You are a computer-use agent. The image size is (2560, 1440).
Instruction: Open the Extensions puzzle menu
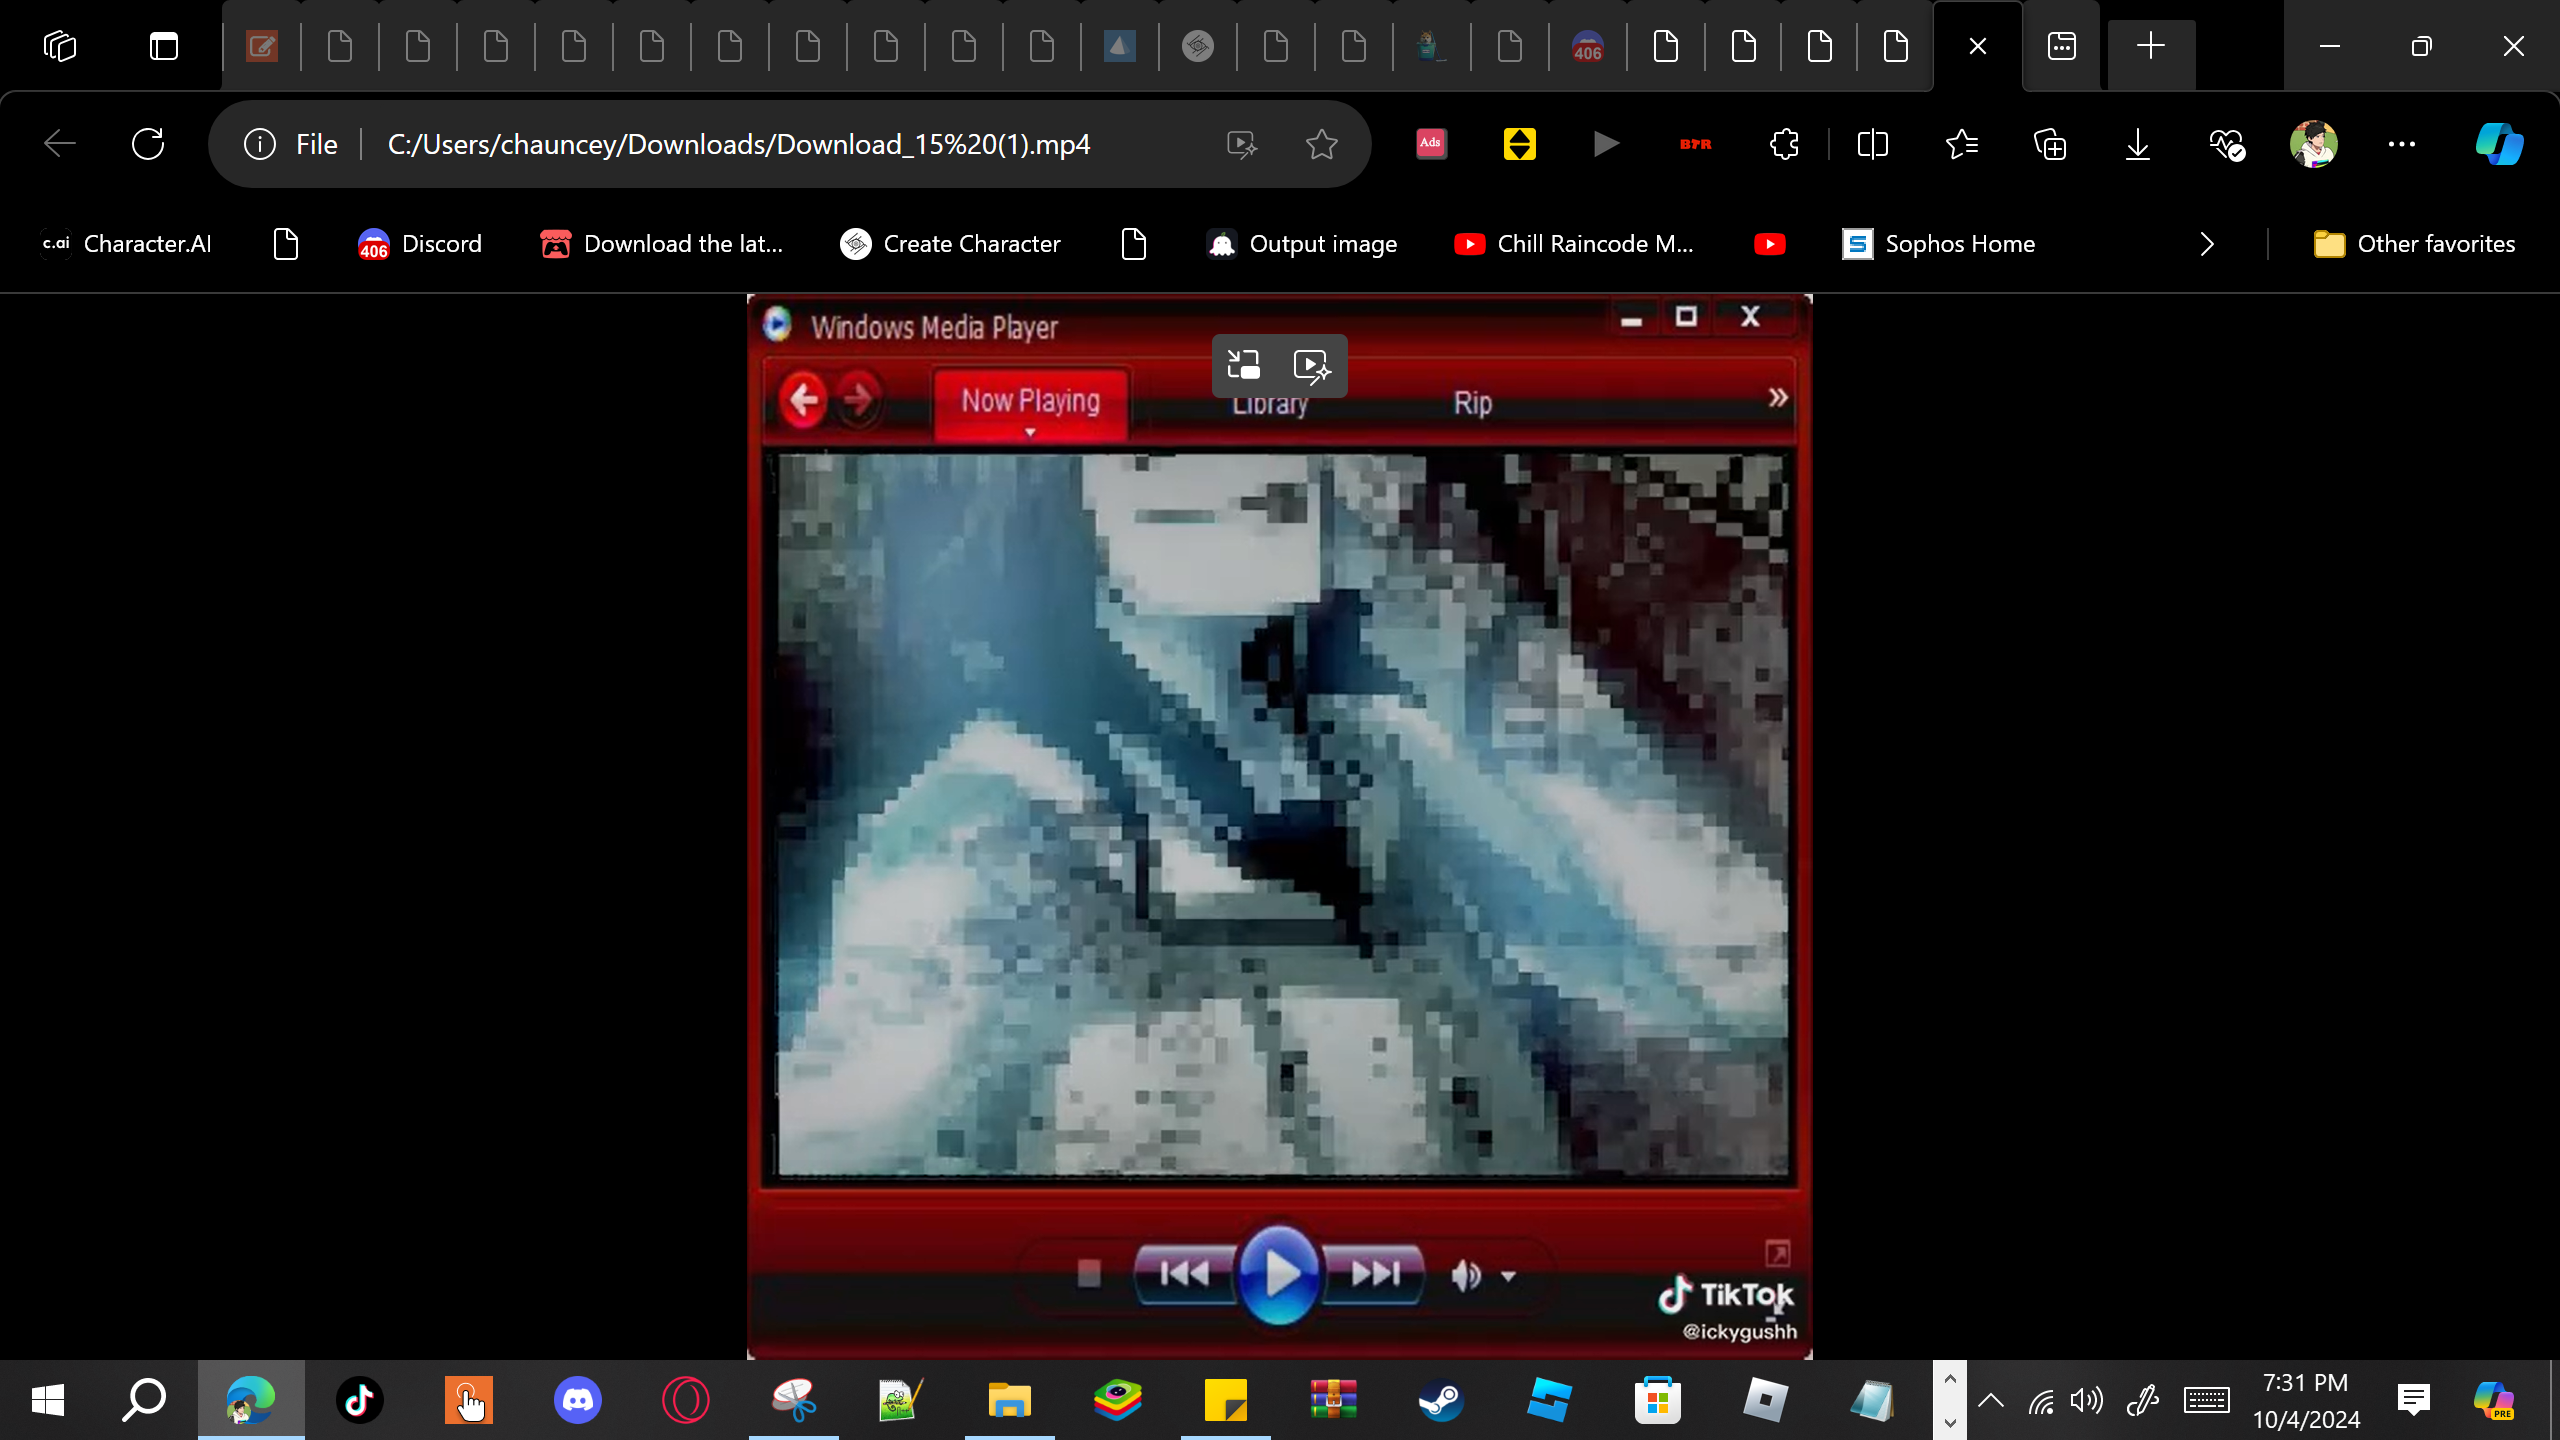1784,144
